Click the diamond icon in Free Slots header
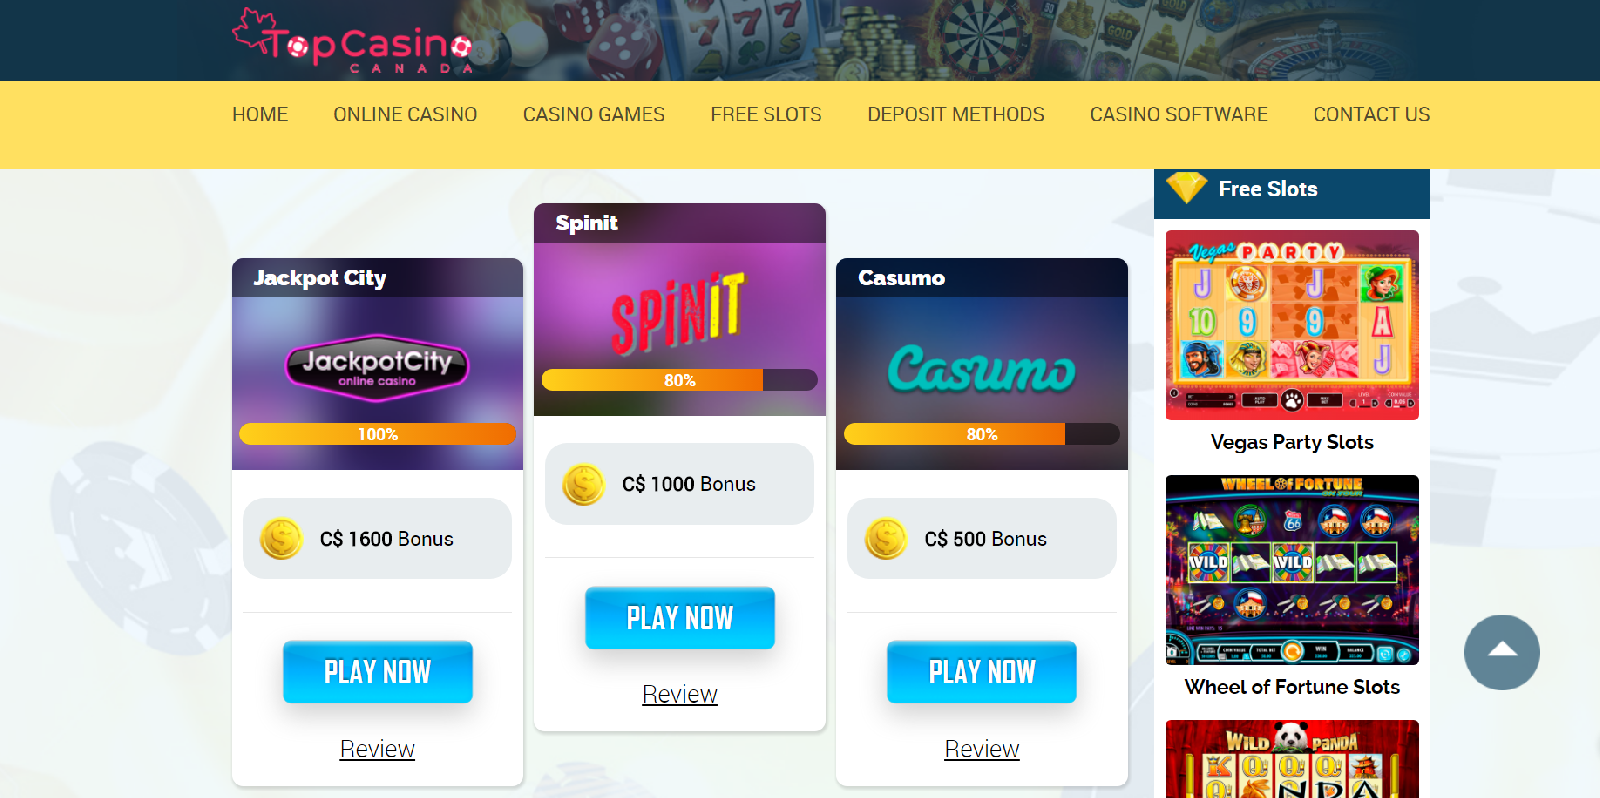Image resolution: width=1600 pixels, height=798 pixels. click(x=1187, y=187)
